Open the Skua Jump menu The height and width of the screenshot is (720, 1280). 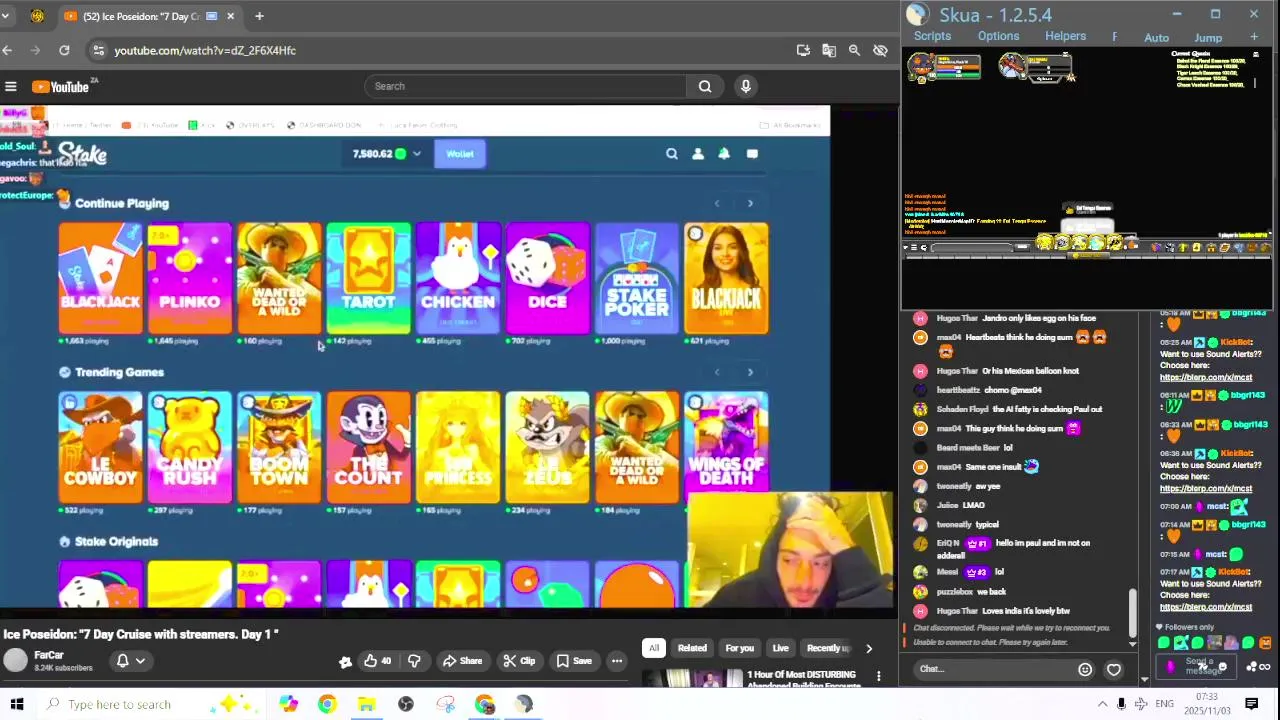[1208, 37]
